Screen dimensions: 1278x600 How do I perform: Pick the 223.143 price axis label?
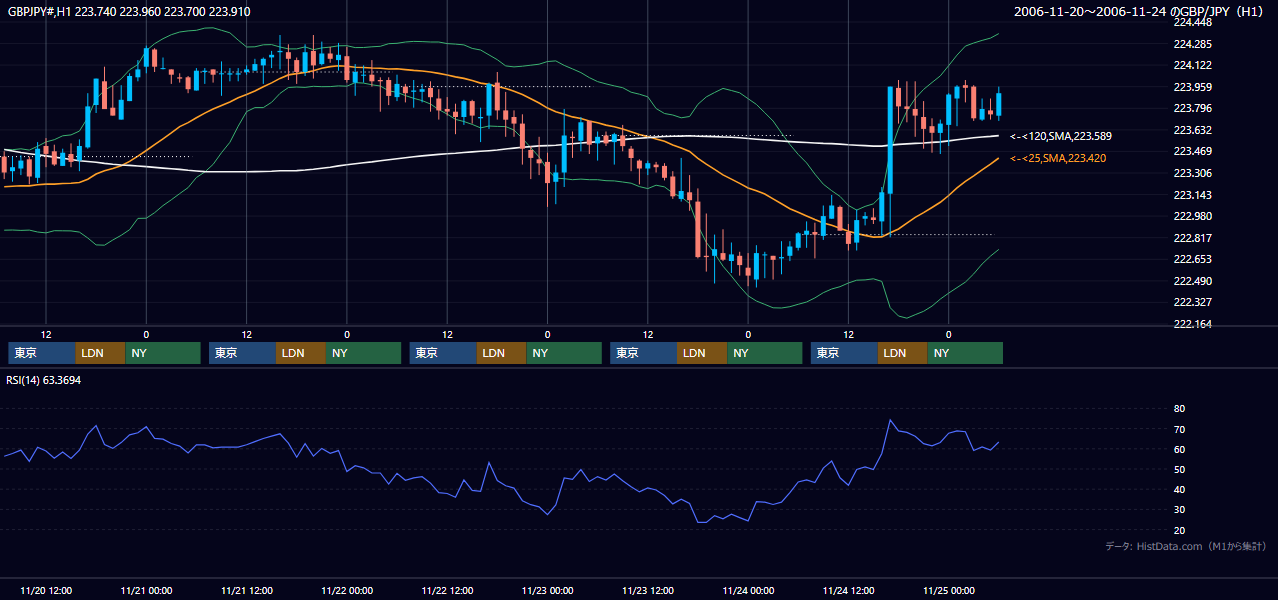(1193, 195)
